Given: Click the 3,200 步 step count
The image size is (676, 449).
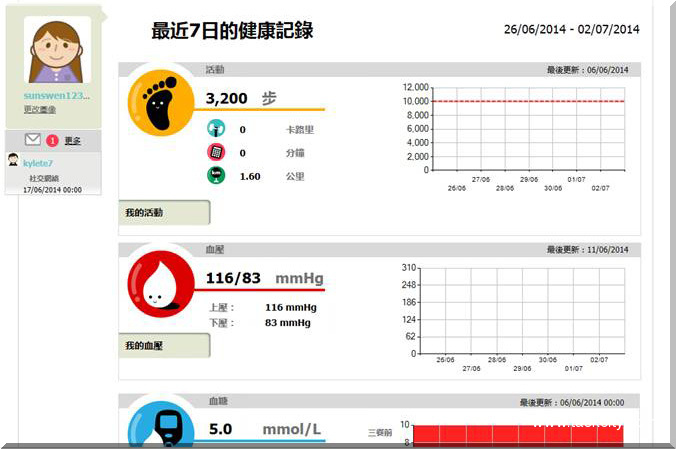Looking at the screenshot, I should coord(241,98).
